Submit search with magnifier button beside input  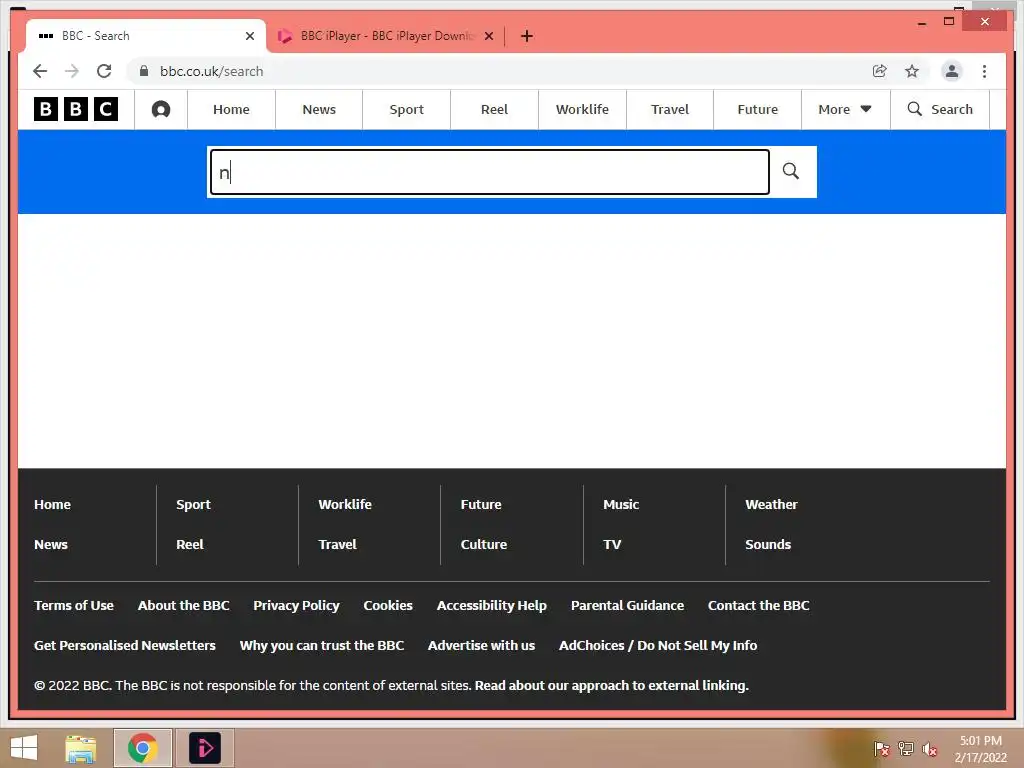coord(791,171)
